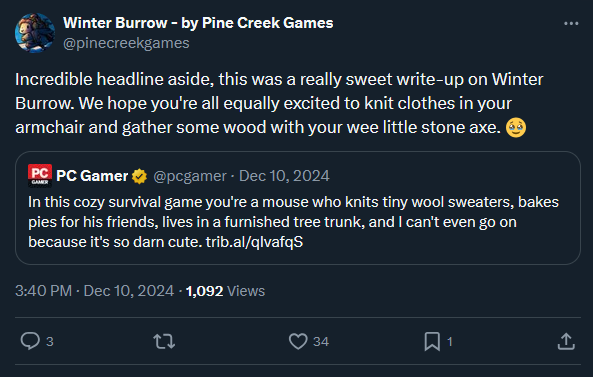Open quoted tweet date Dec 10, 2024
The height and width of the screenshot is (377, 593).
pos(284,176)
